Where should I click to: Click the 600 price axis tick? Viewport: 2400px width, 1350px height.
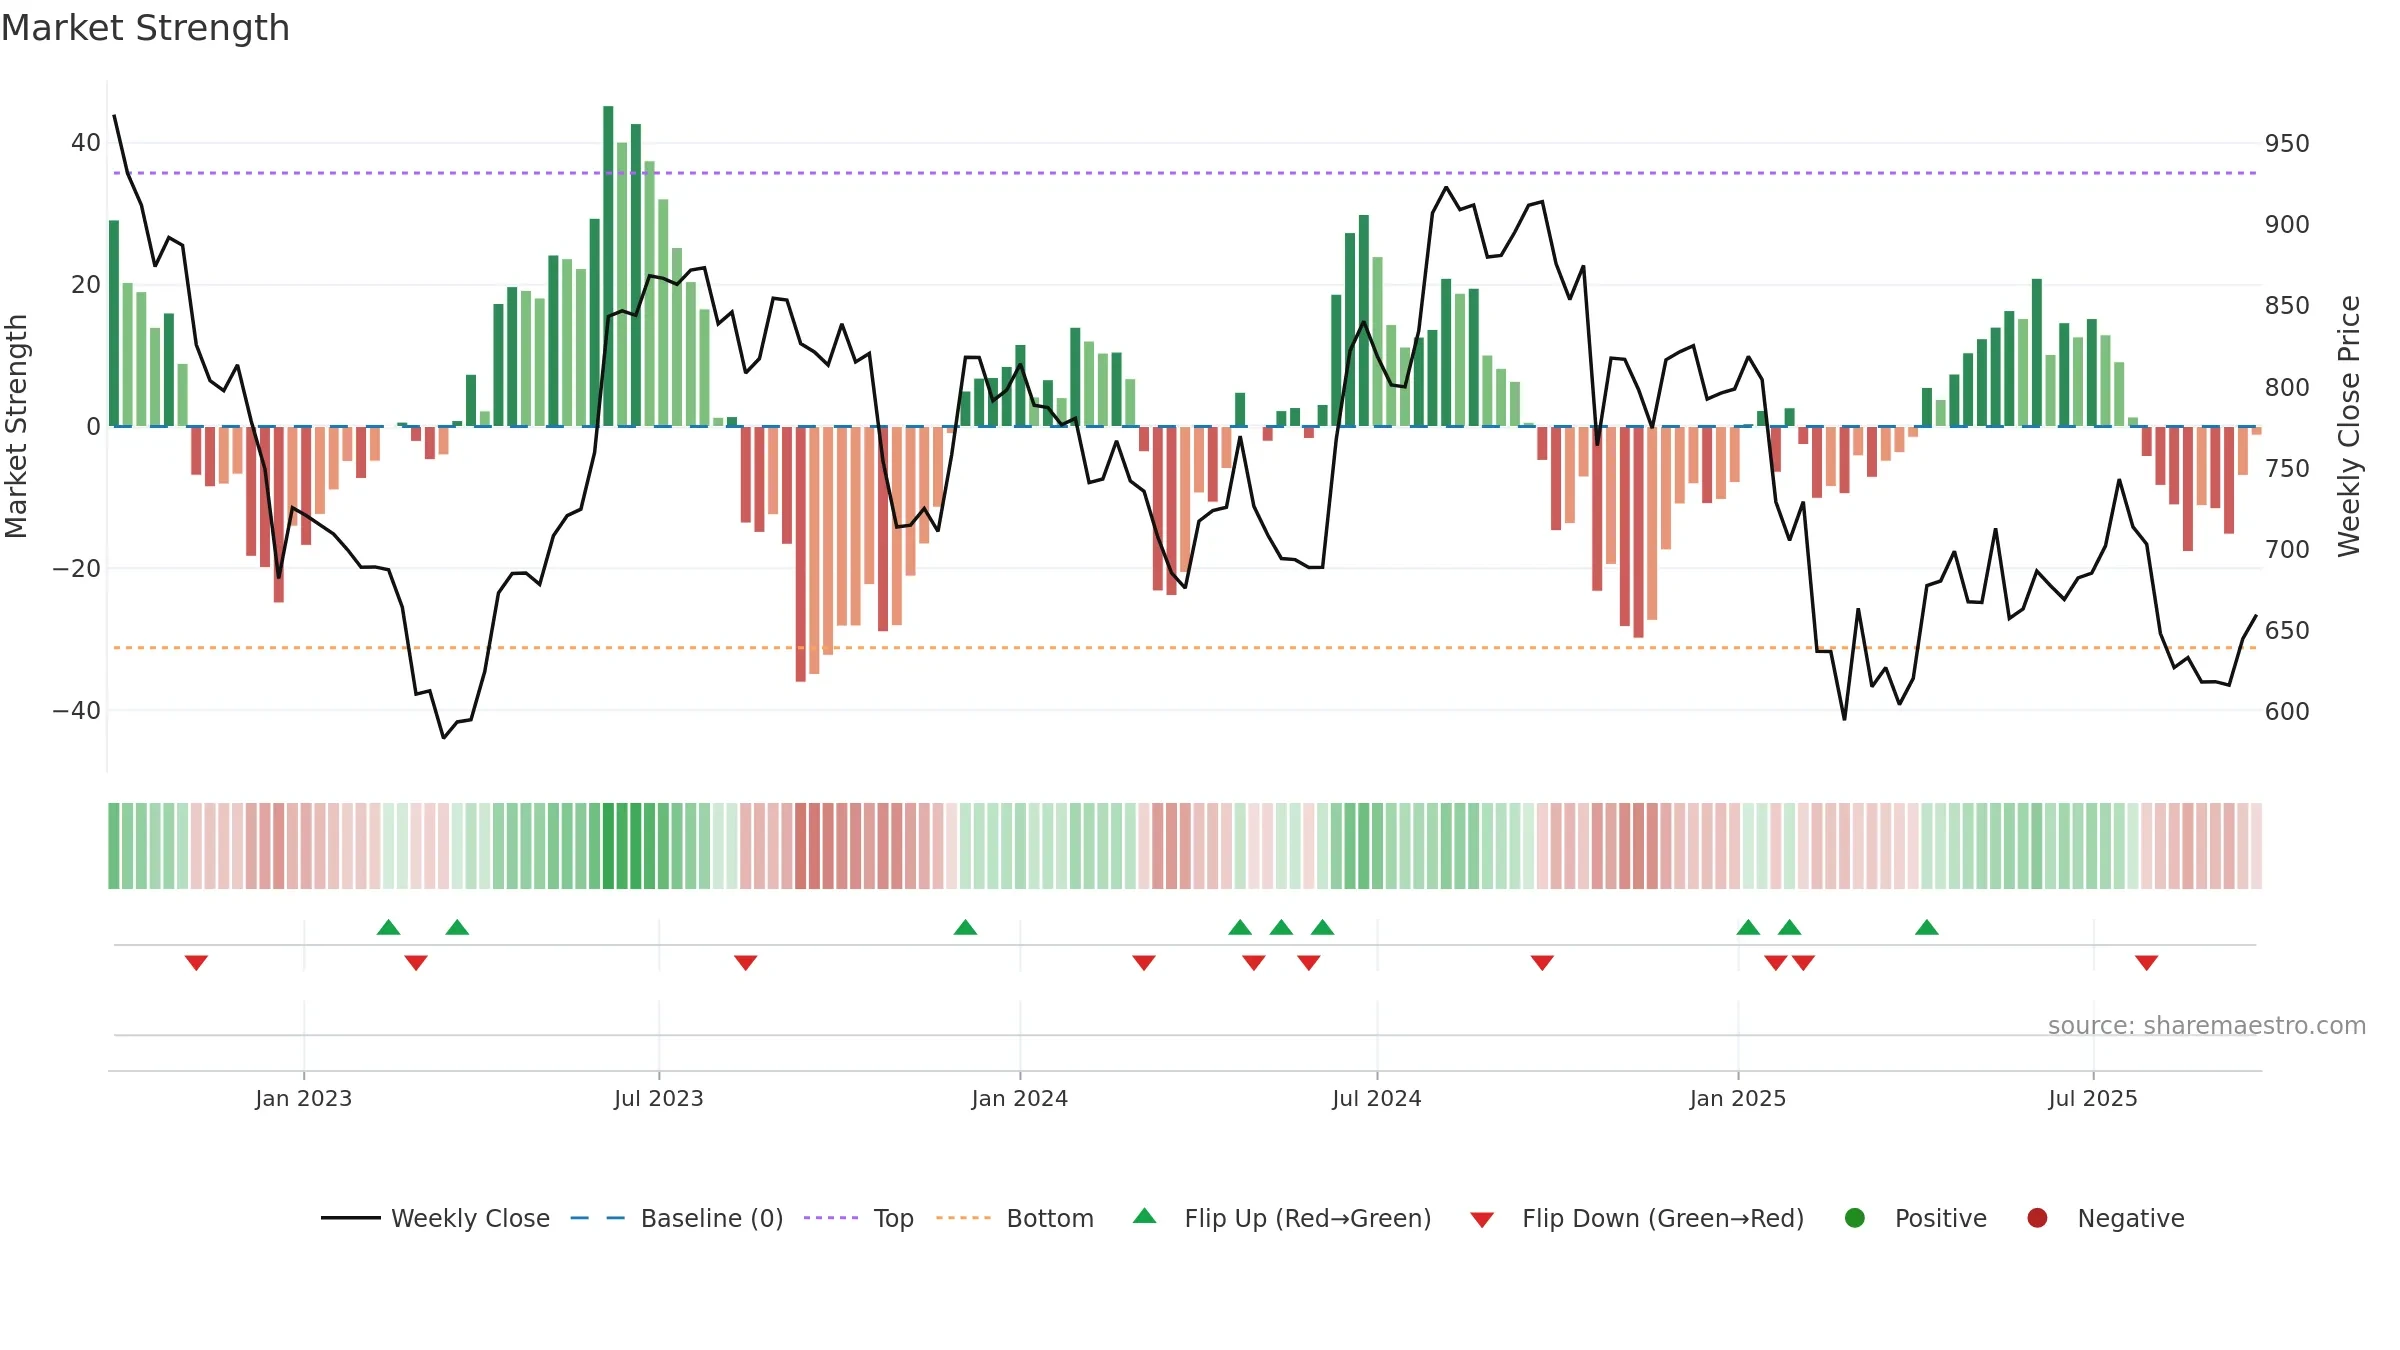(2287, 711)
